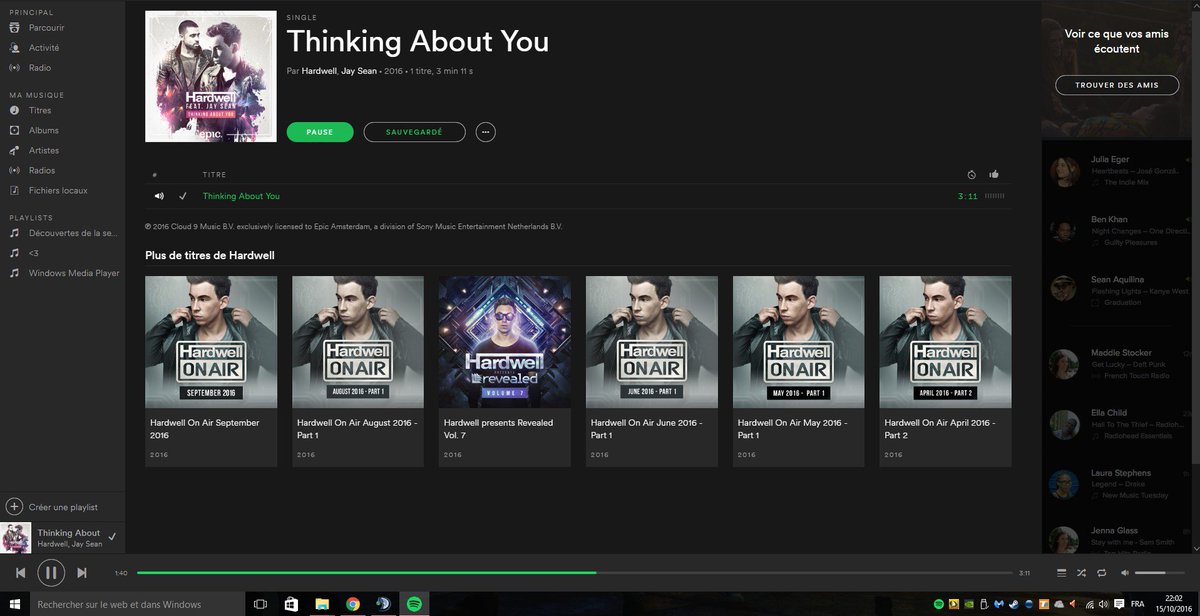1200x616 pixels.
Task: Click the single's large cover art
Action: point(211,76)
